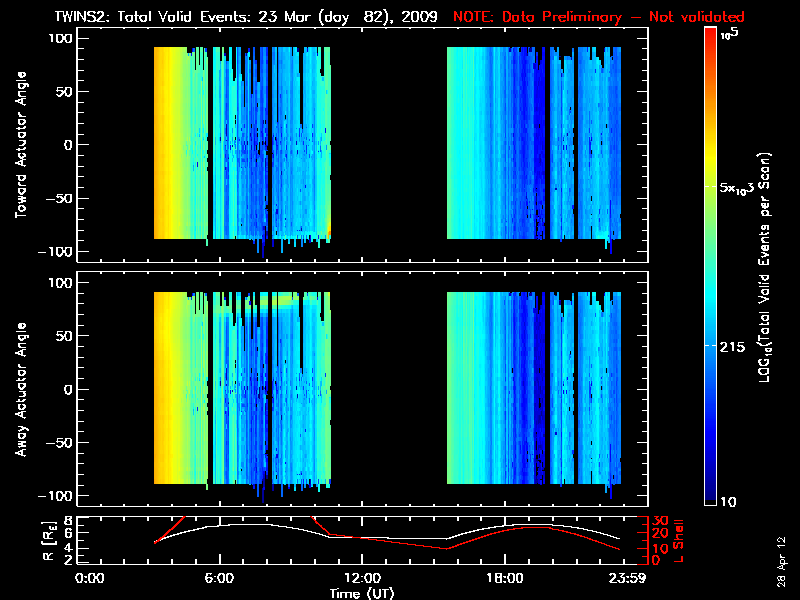Click the red "L Shell" axis label
This screenshot has width=800, height=600.
(x=682, y=540)
